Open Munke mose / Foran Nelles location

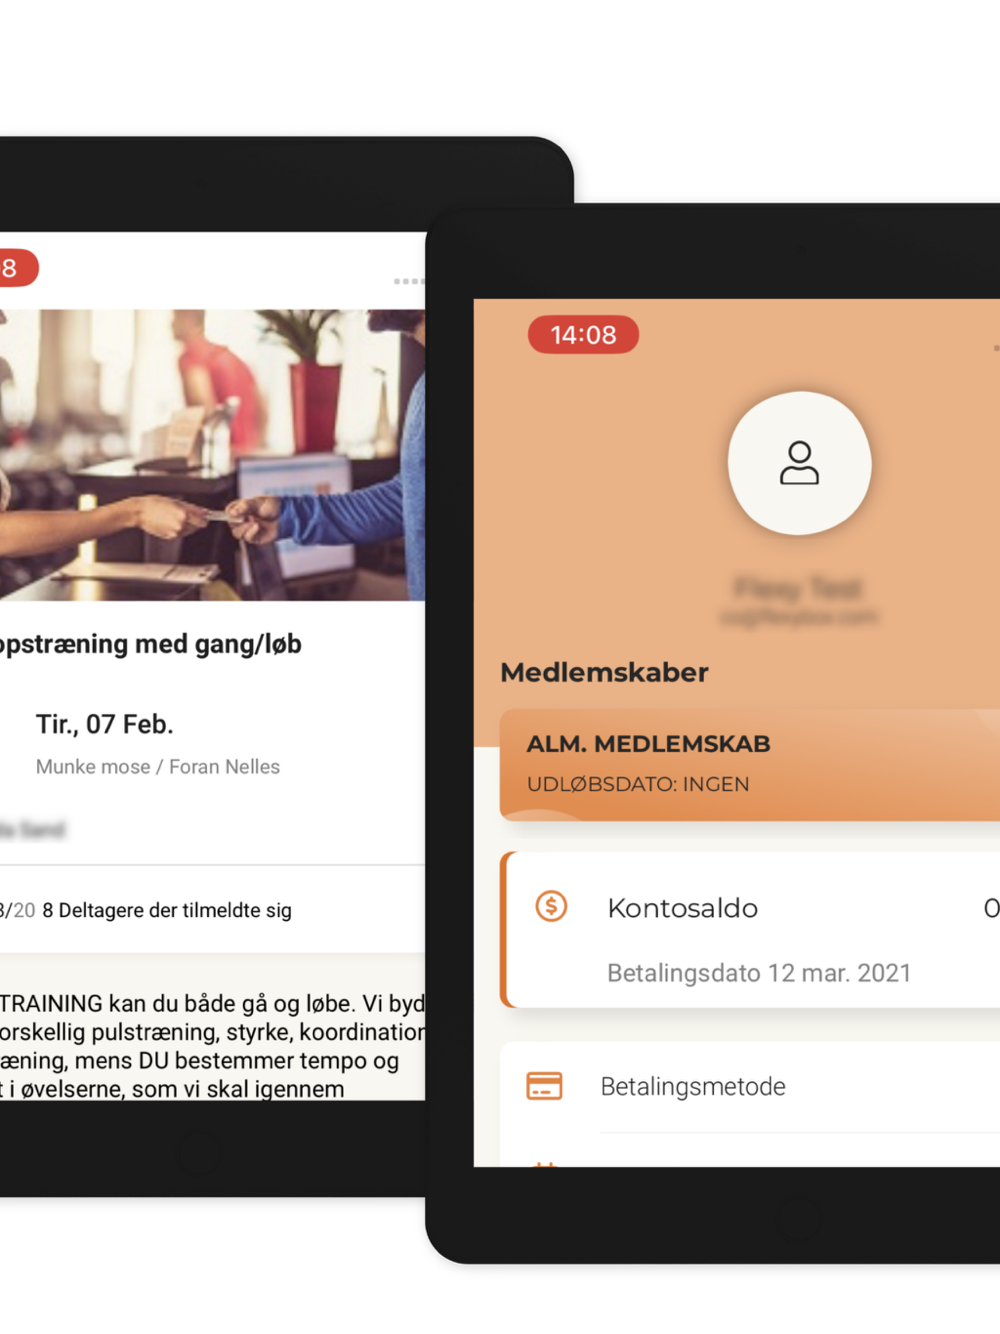click(x=158, y=767)
